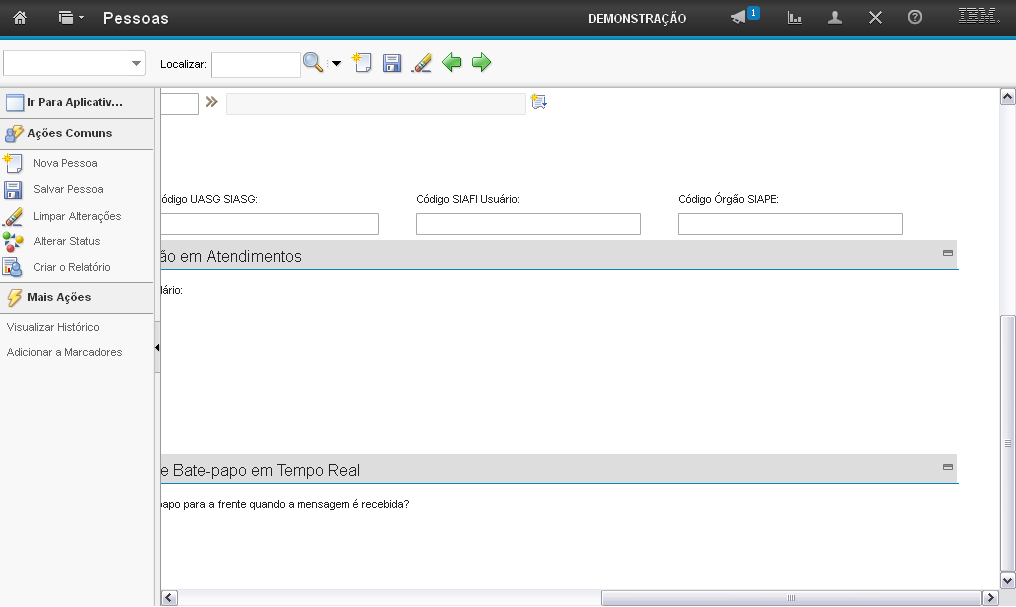
Task: Click the help question mark icon
Action: [x=914, y=18]
